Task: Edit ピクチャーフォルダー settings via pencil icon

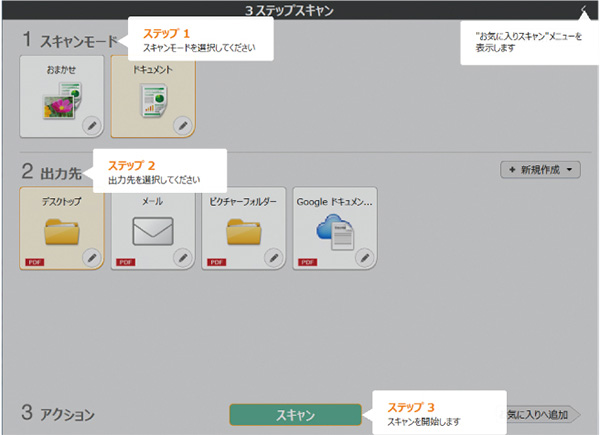Action: (273, 258)
